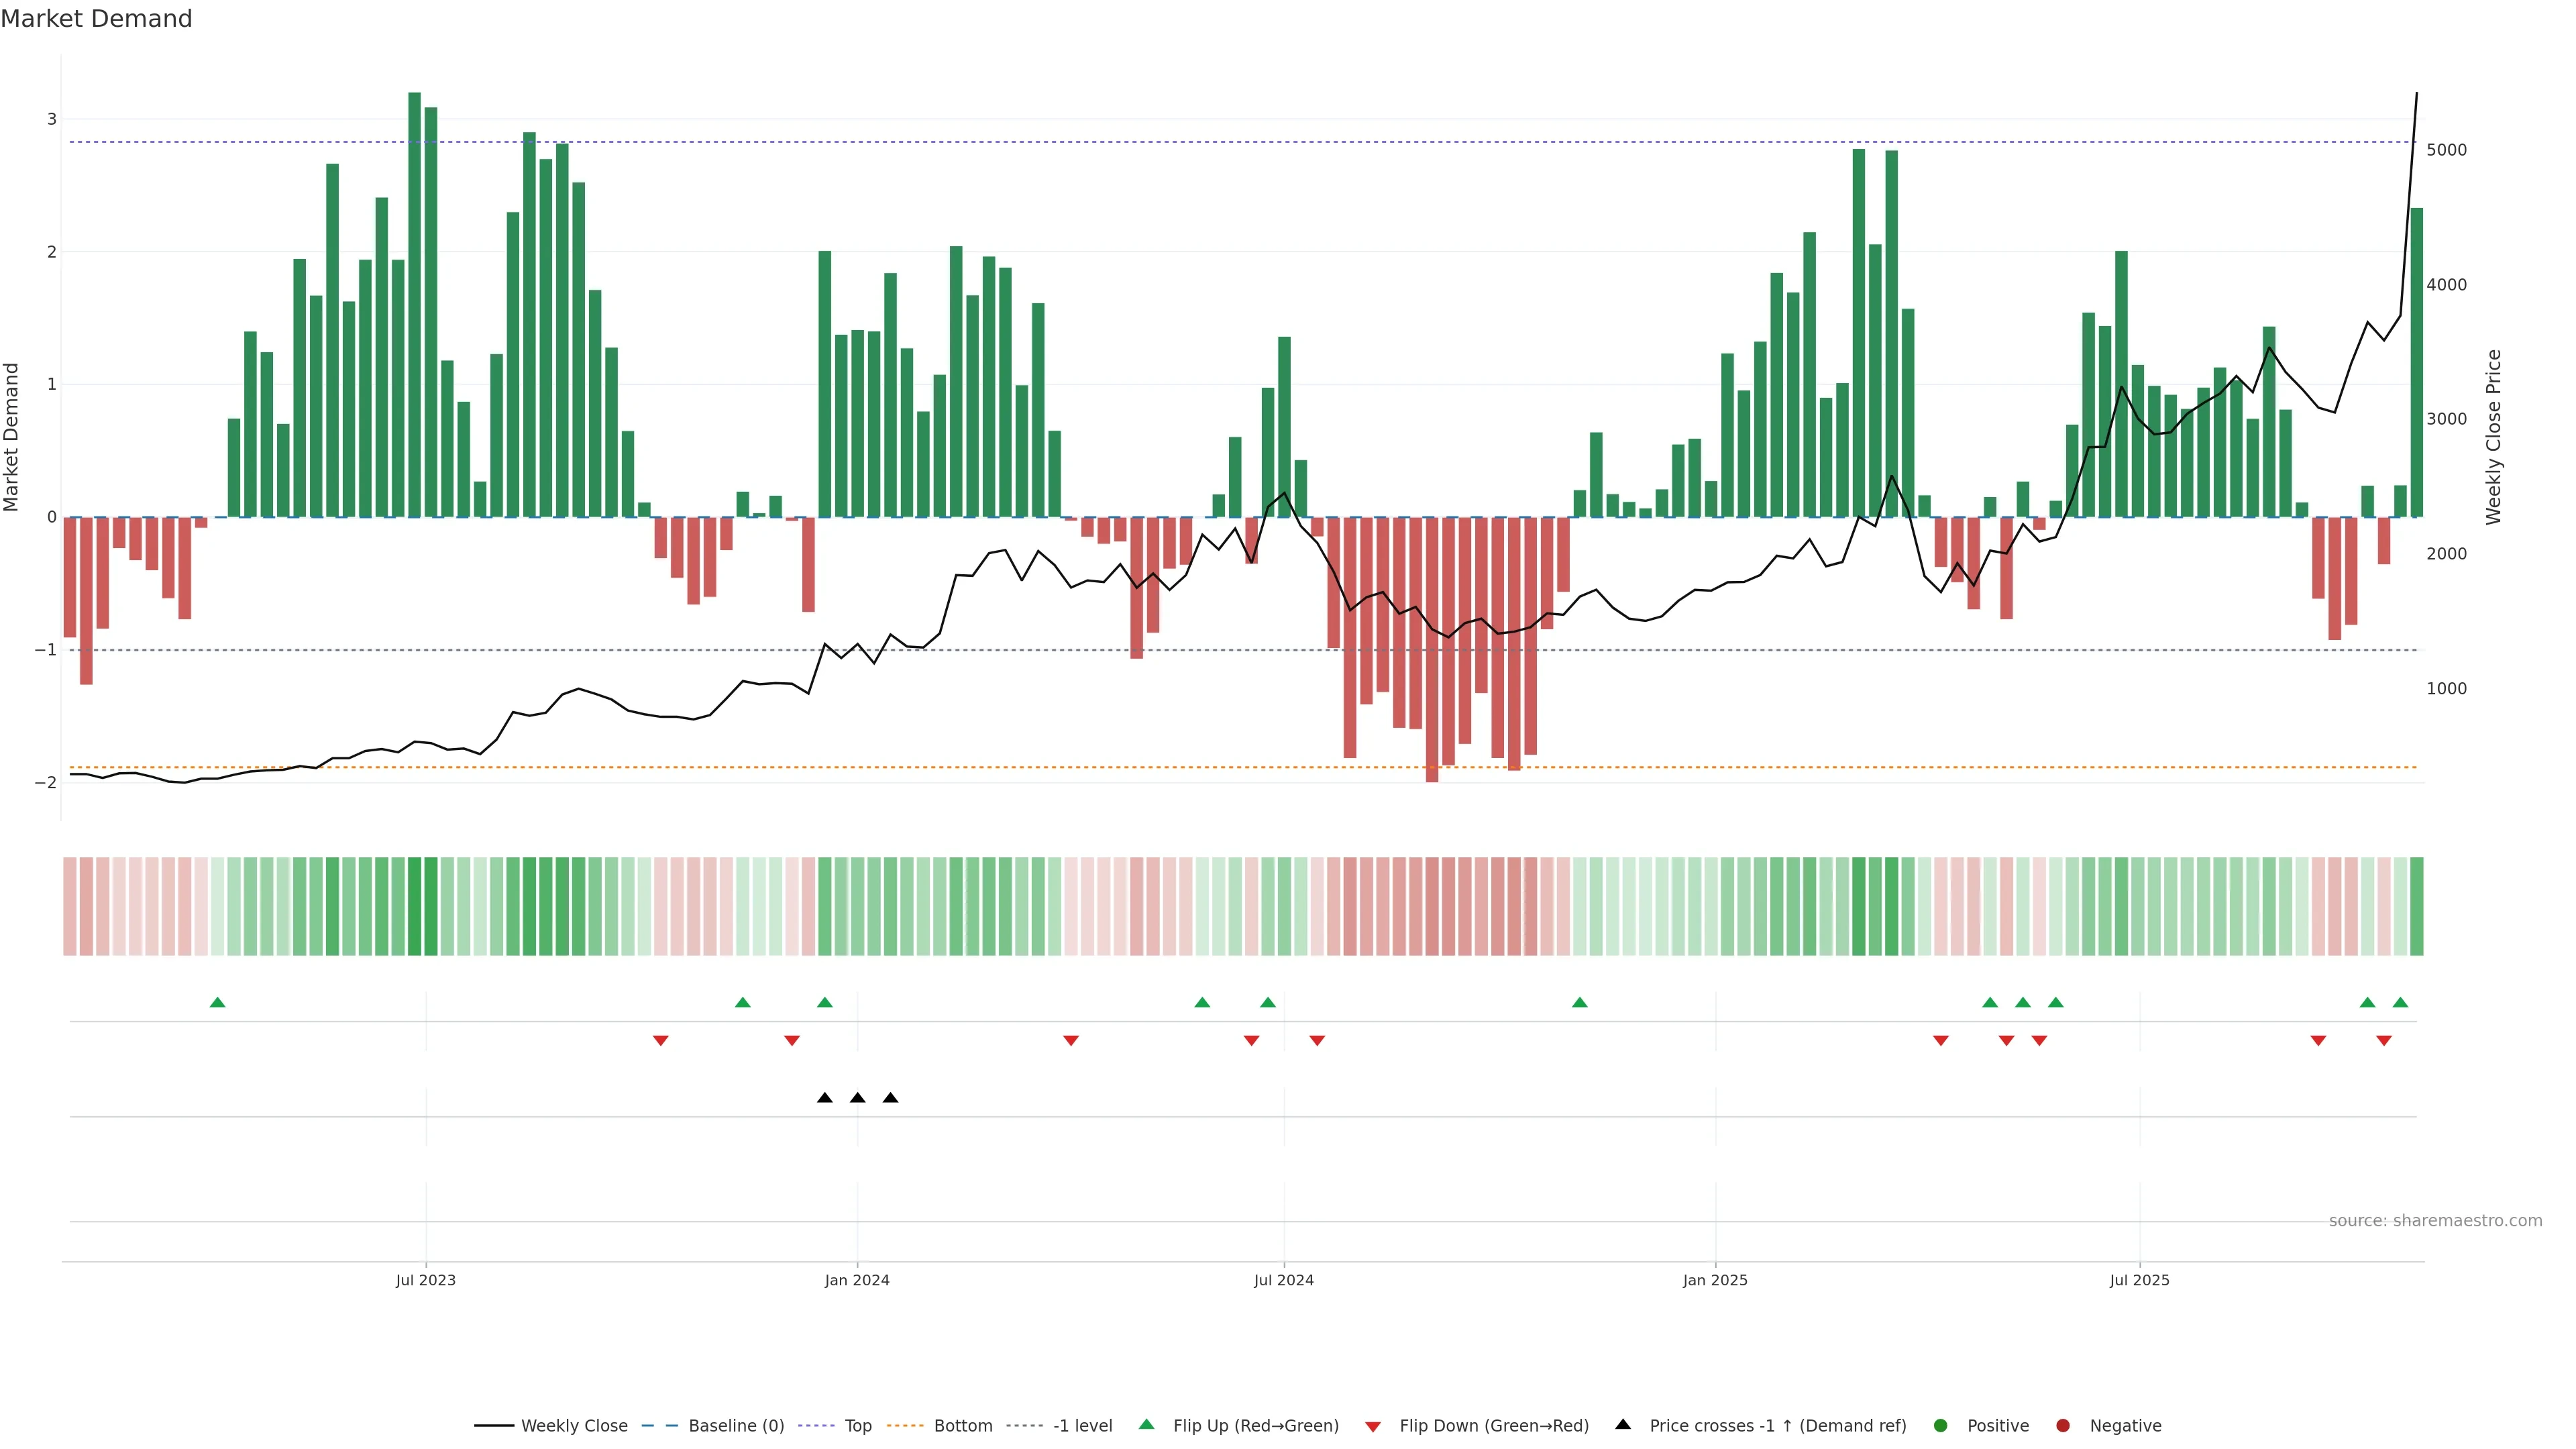Click the Market Demand chart title
2576x1449 pixels.
point(96,19)
